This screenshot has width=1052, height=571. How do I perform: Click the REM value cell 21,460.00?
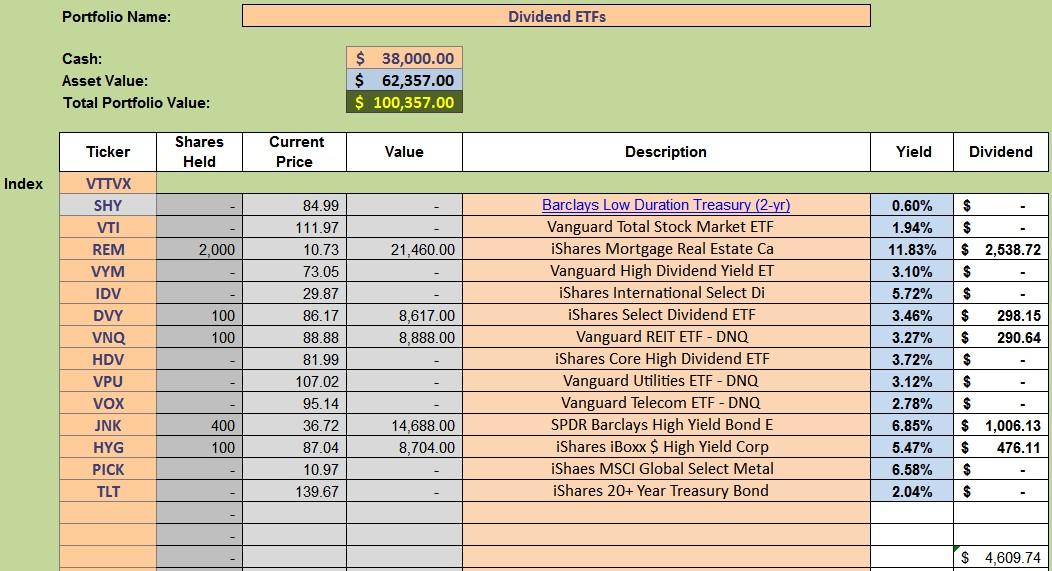point(404,250)
